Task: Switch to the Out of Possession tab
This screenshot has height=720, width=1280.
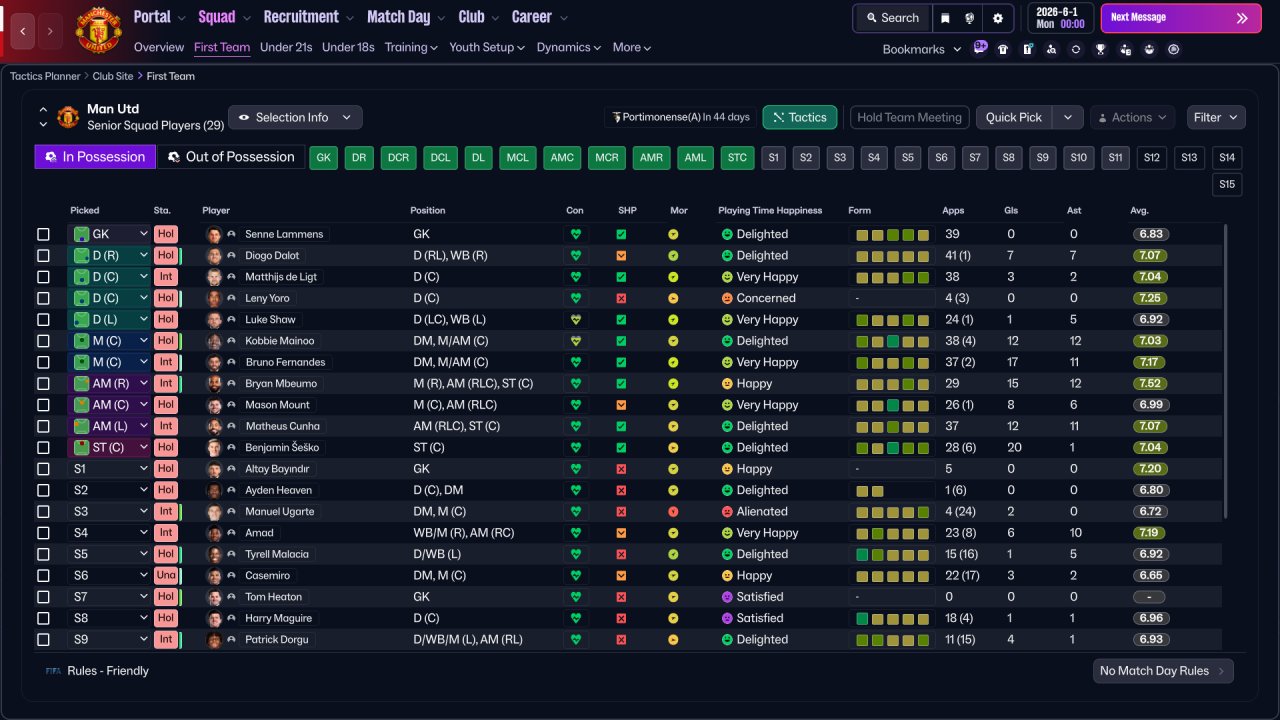Action: pos(231,157)
